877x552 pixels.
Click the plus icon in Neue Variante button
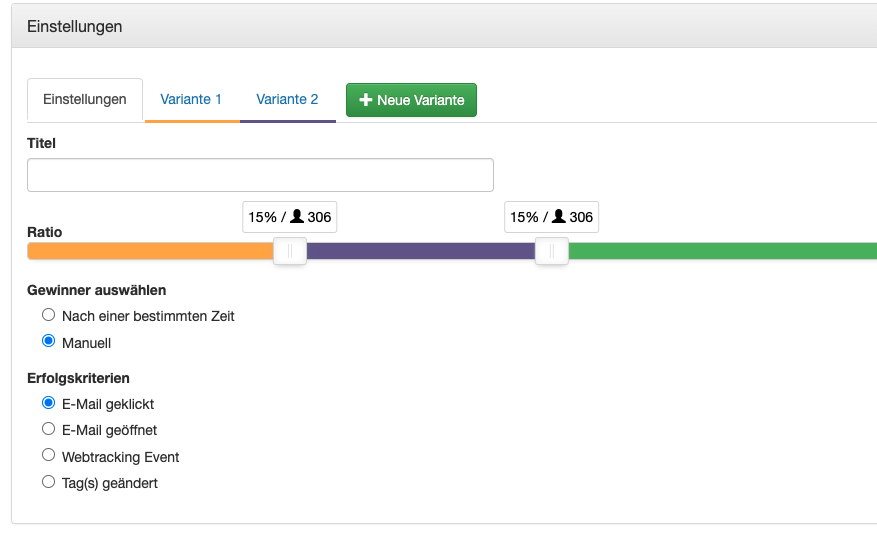[x=365, y=100]
